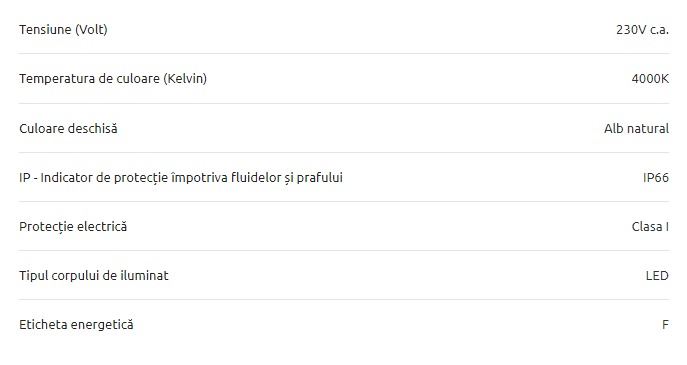Click the Tensiune (Volt) label
The height and width of the screenshot is (365, 687).
[x=63, y=30]
